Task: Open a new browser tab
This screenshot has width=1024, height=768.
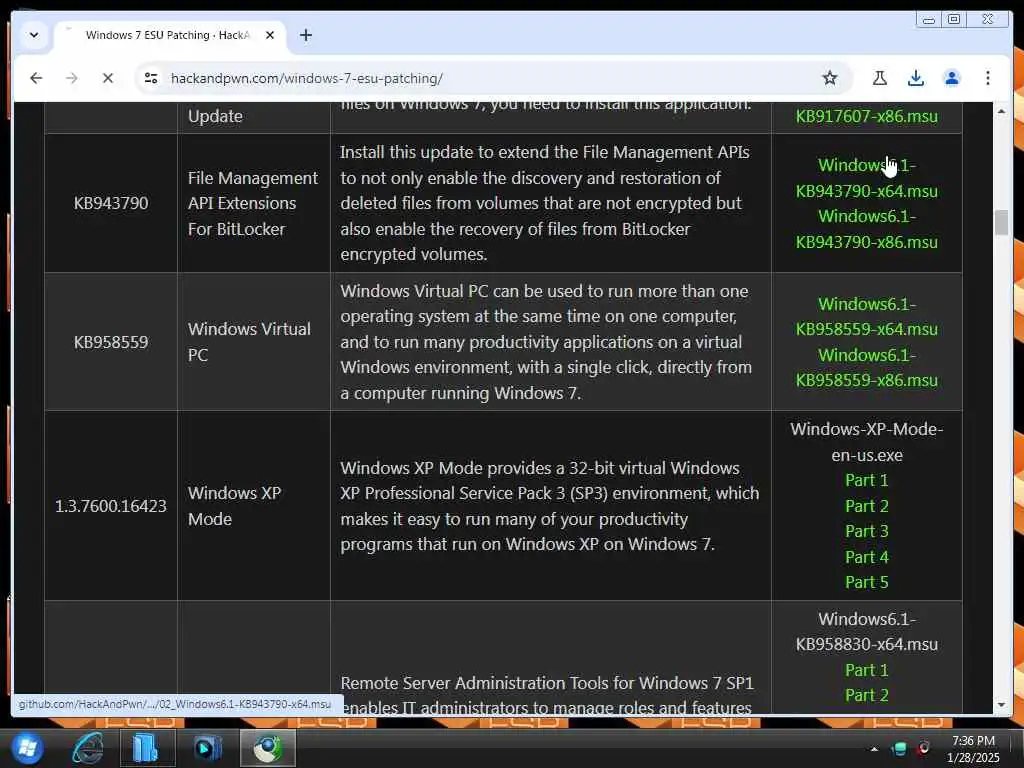Action: pos(306,35)
